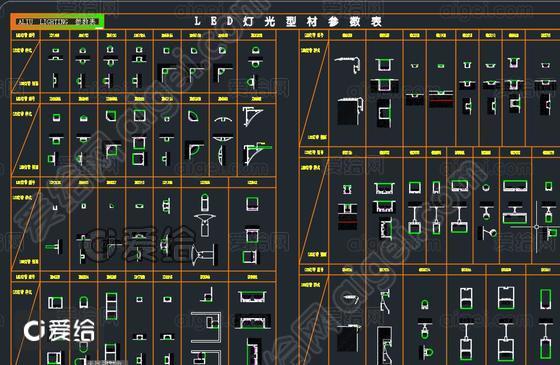
Task: Select the green U-channel profile above black recess
Action: (384, 65)
